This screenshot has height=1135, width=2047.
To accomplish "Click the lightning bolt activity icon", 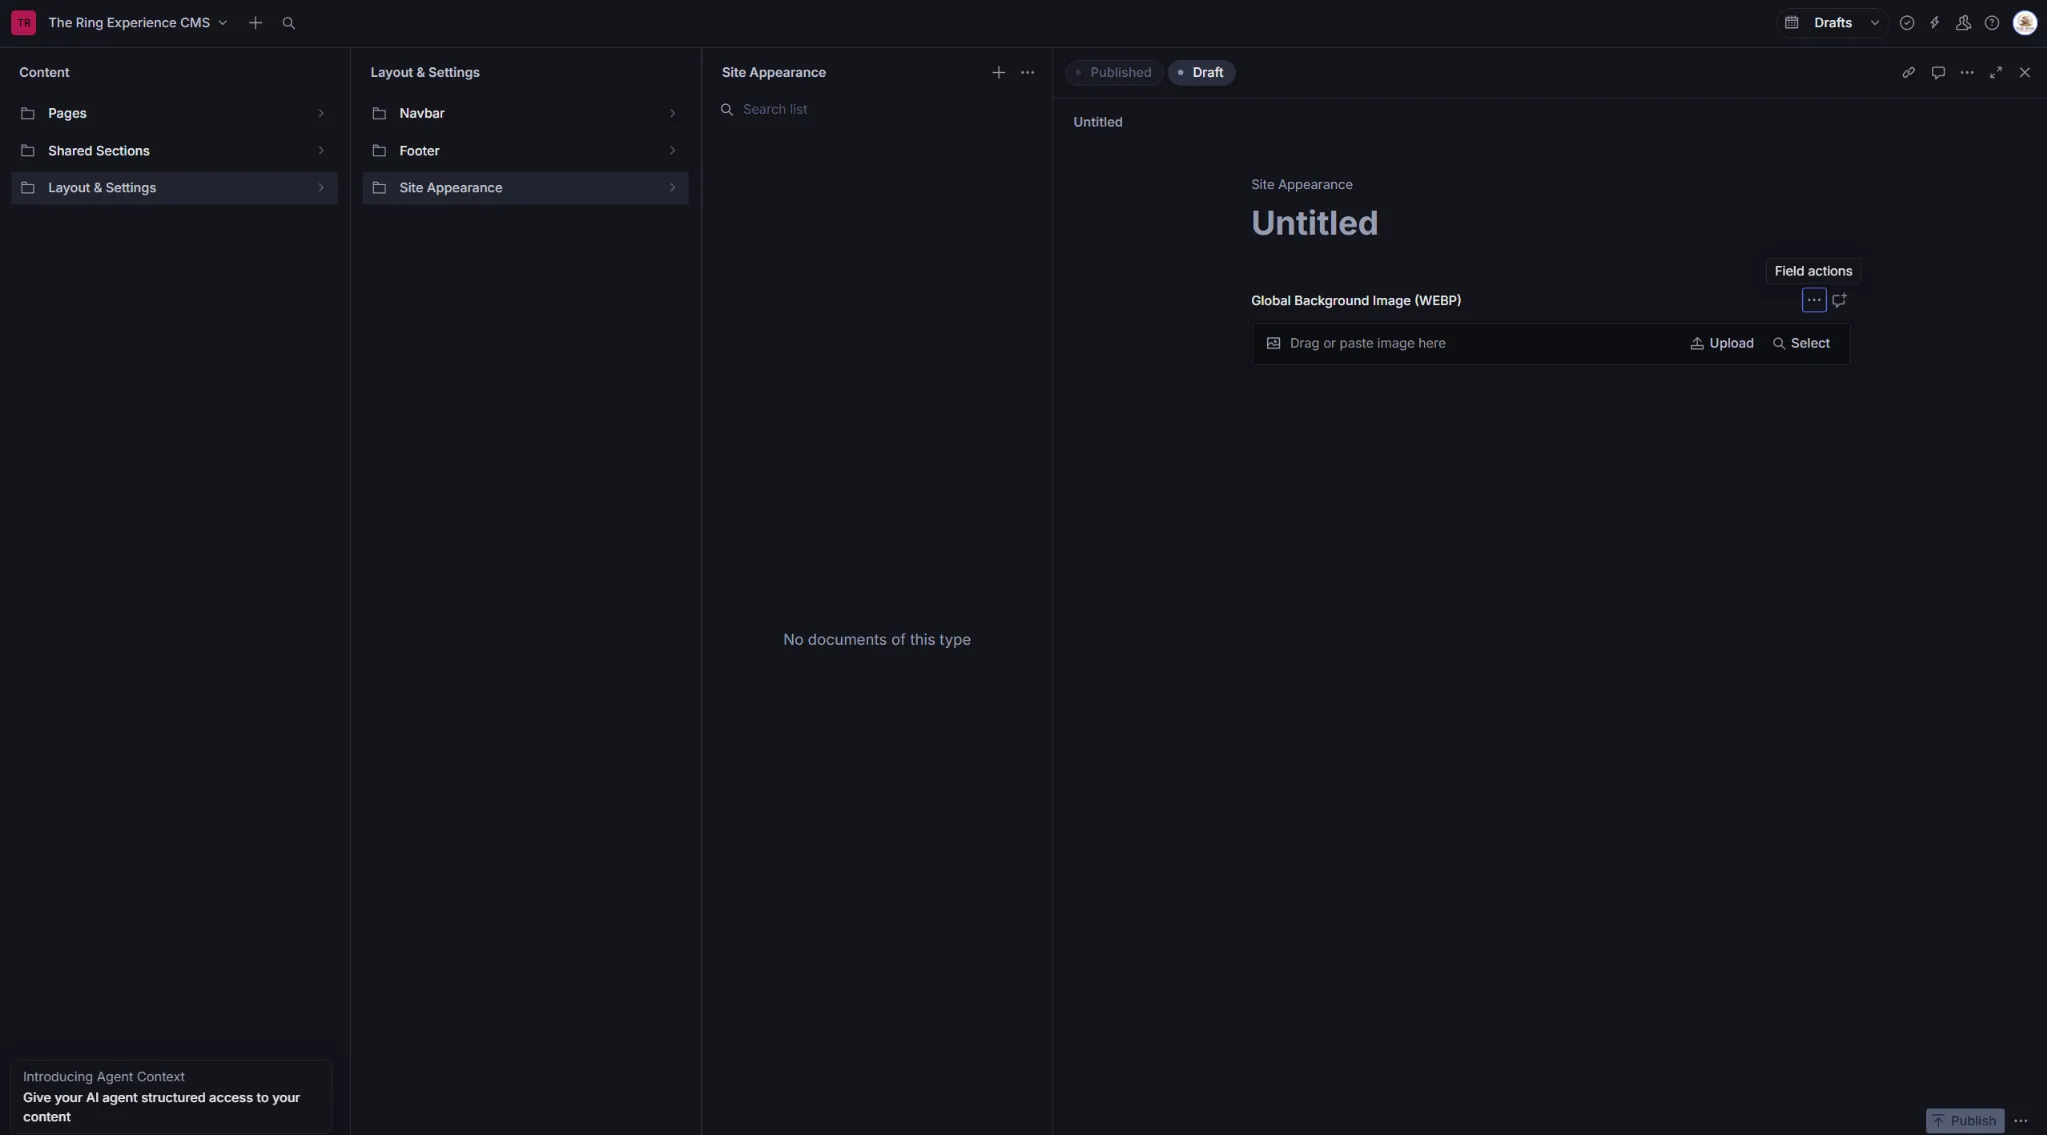I will 1934,23.
